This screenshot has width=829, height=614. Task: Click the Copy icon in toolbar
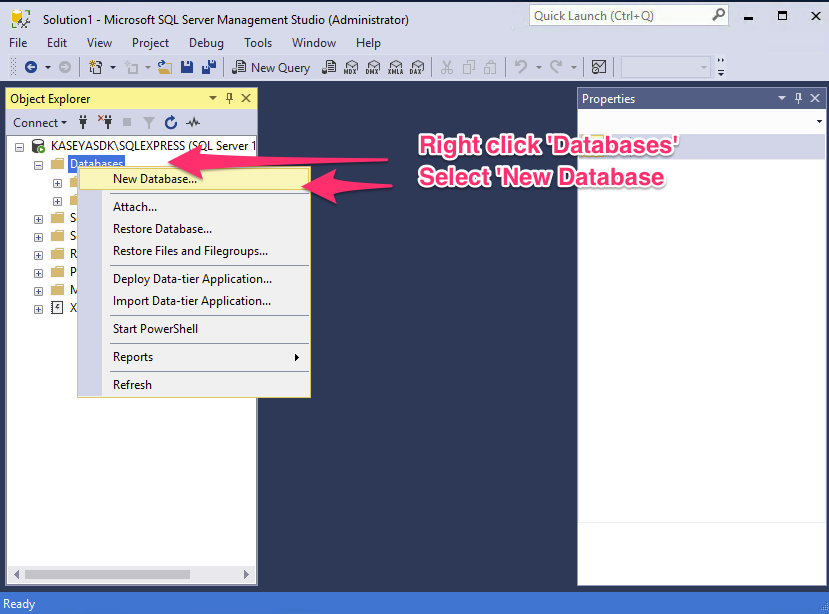click(469, 67)
